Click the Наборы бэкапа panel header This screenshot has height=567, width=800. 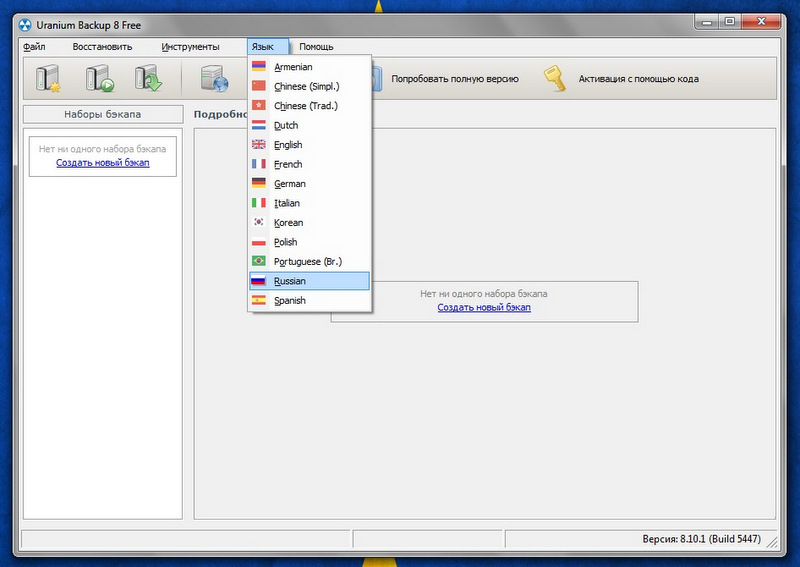point(103,114)
